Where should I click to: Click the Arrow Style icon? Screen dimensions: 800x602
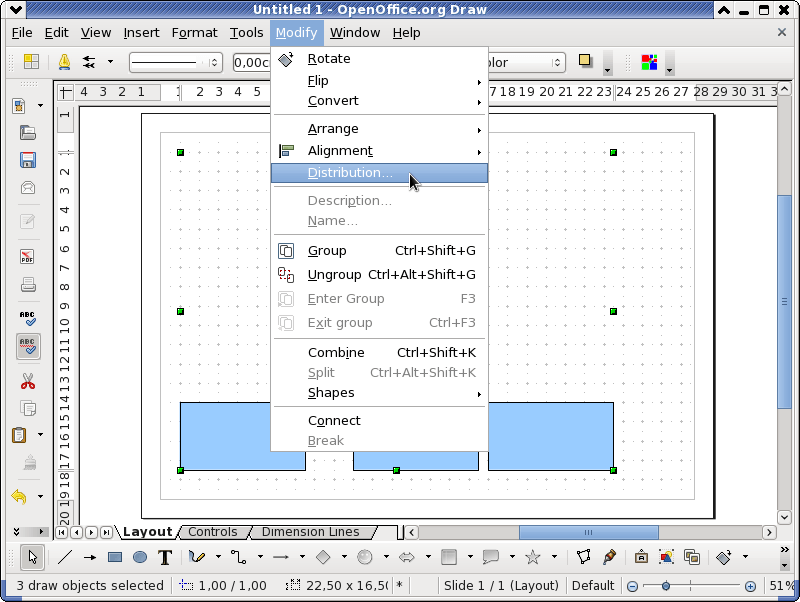(89, 62)
